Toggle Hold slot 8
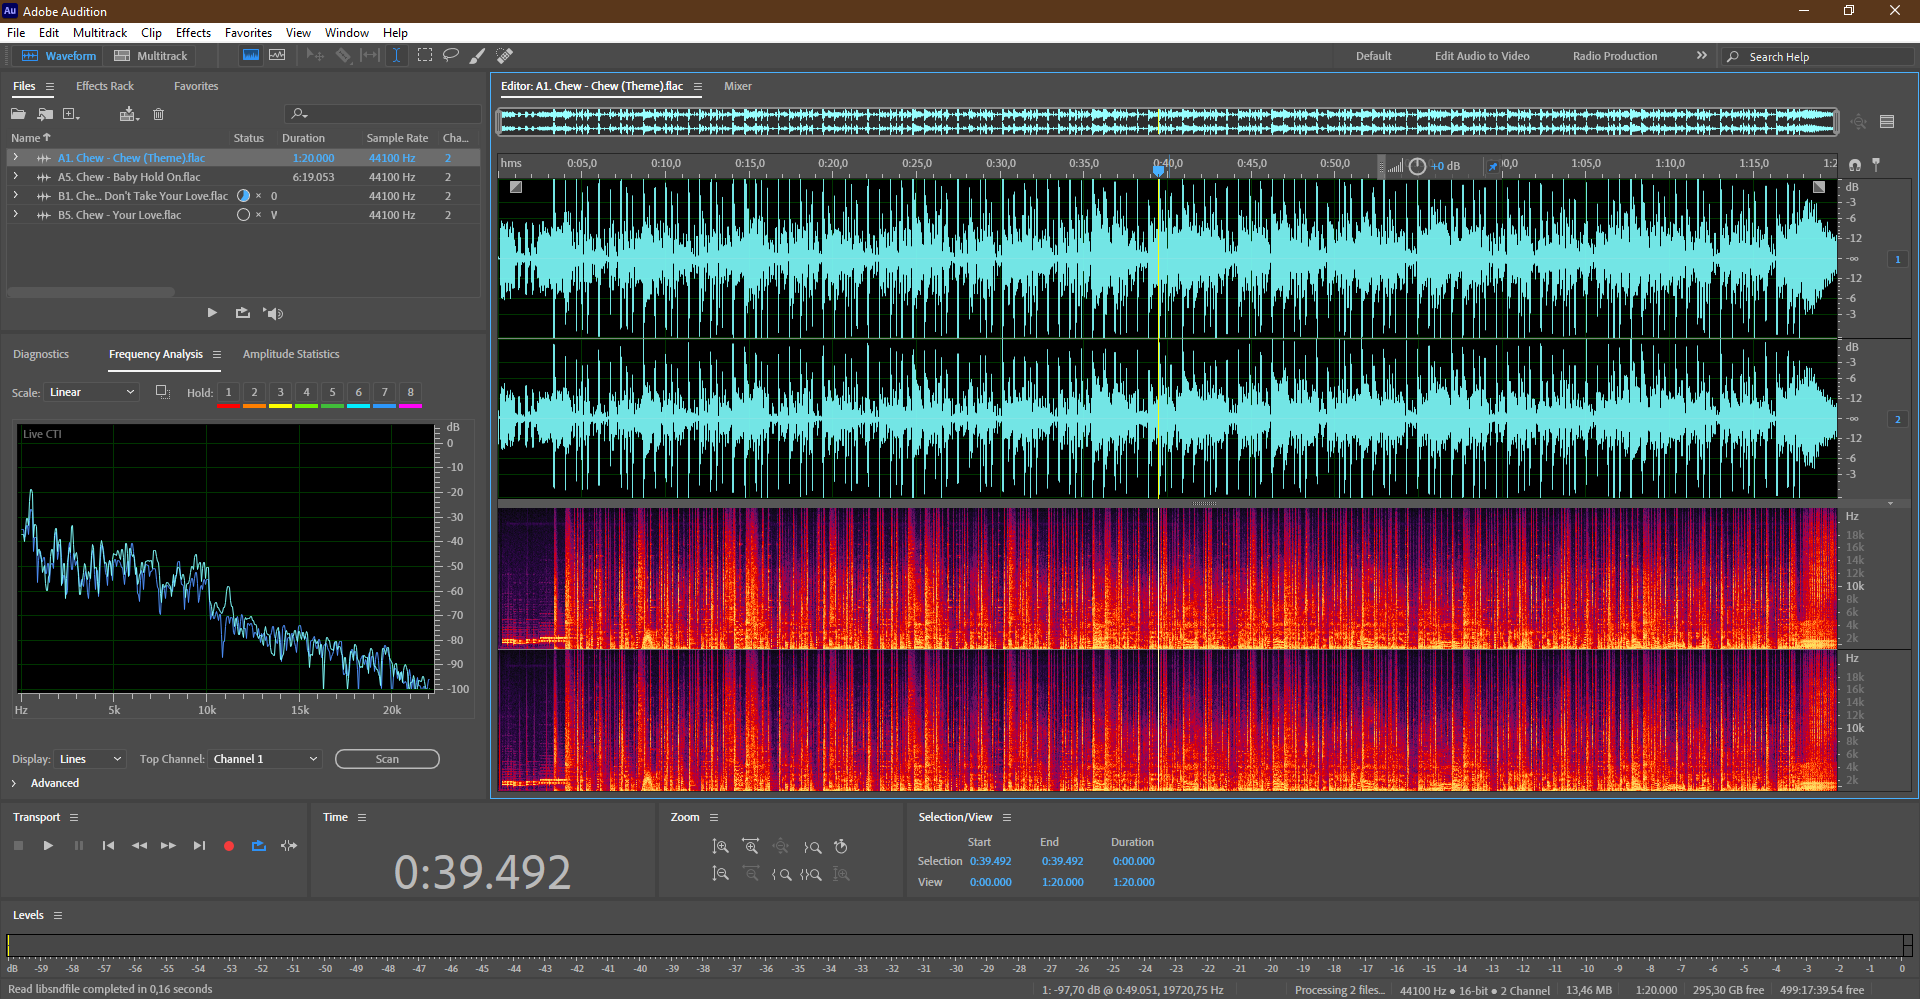The width and height of the screenshot is (1920, 999). tap(410, 393)
